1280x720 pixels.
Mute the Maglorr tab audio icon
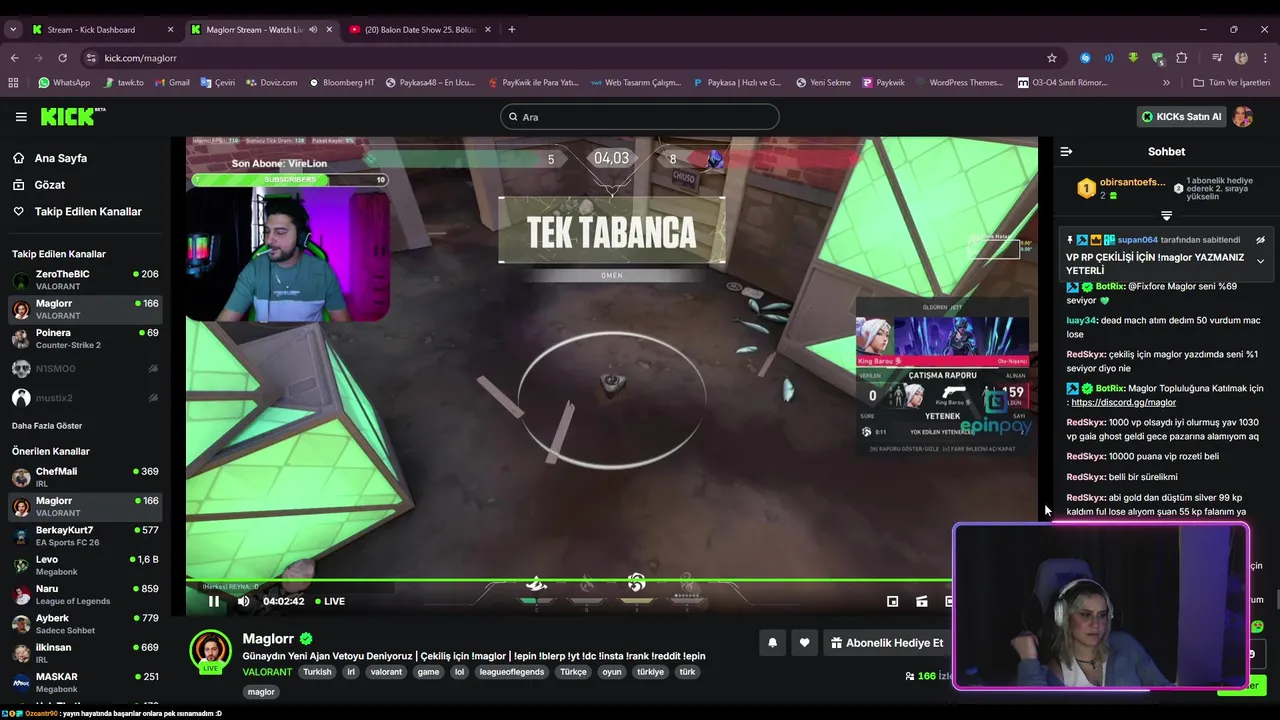coord(313,29)
